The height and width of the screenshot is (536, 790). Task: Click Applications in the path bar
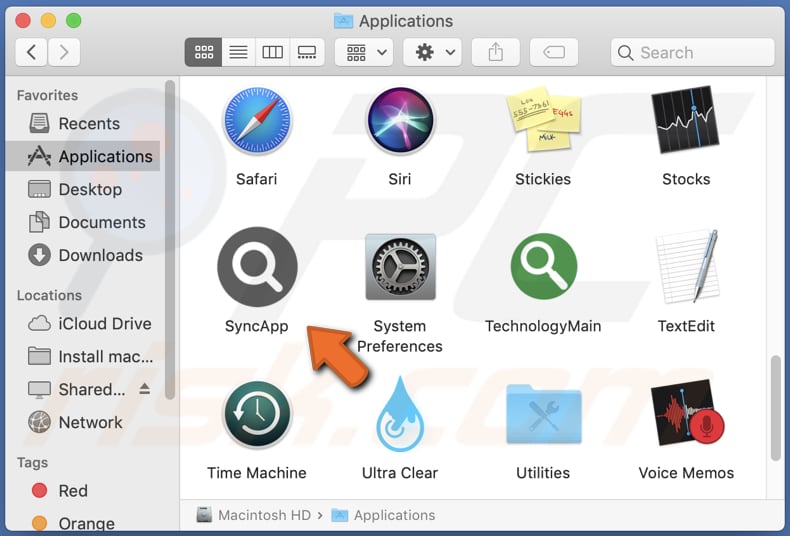pyautogui.click(x=383, y=515)
